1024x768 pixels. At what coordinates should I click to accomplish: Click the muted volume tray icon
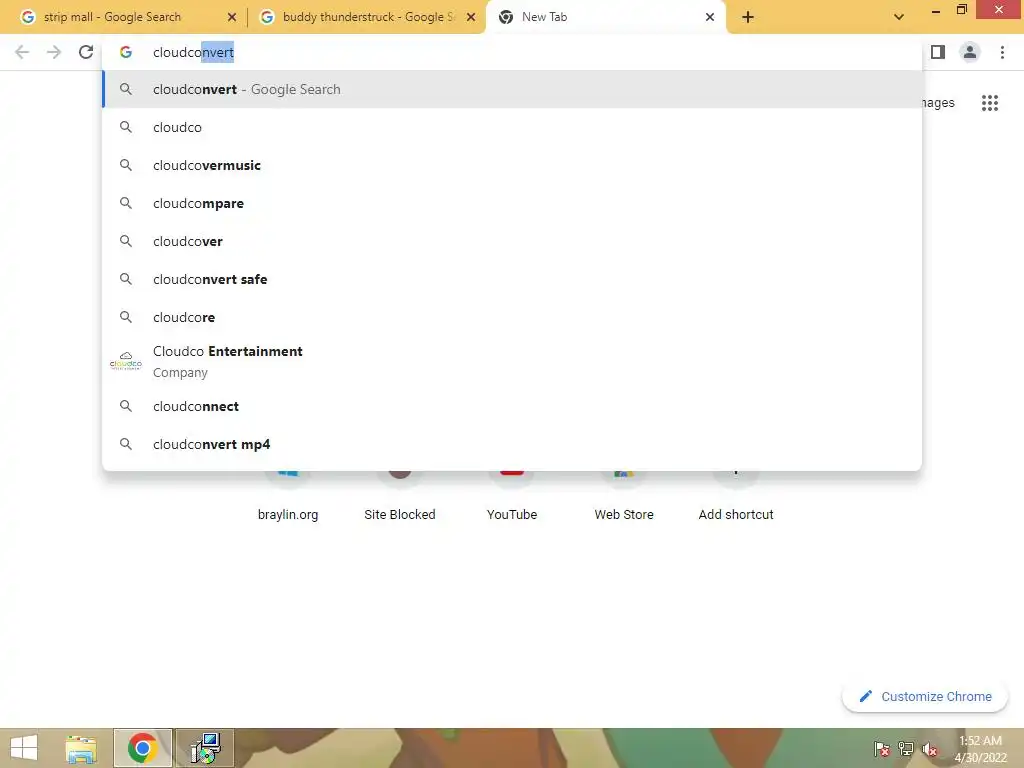(930, 748)
